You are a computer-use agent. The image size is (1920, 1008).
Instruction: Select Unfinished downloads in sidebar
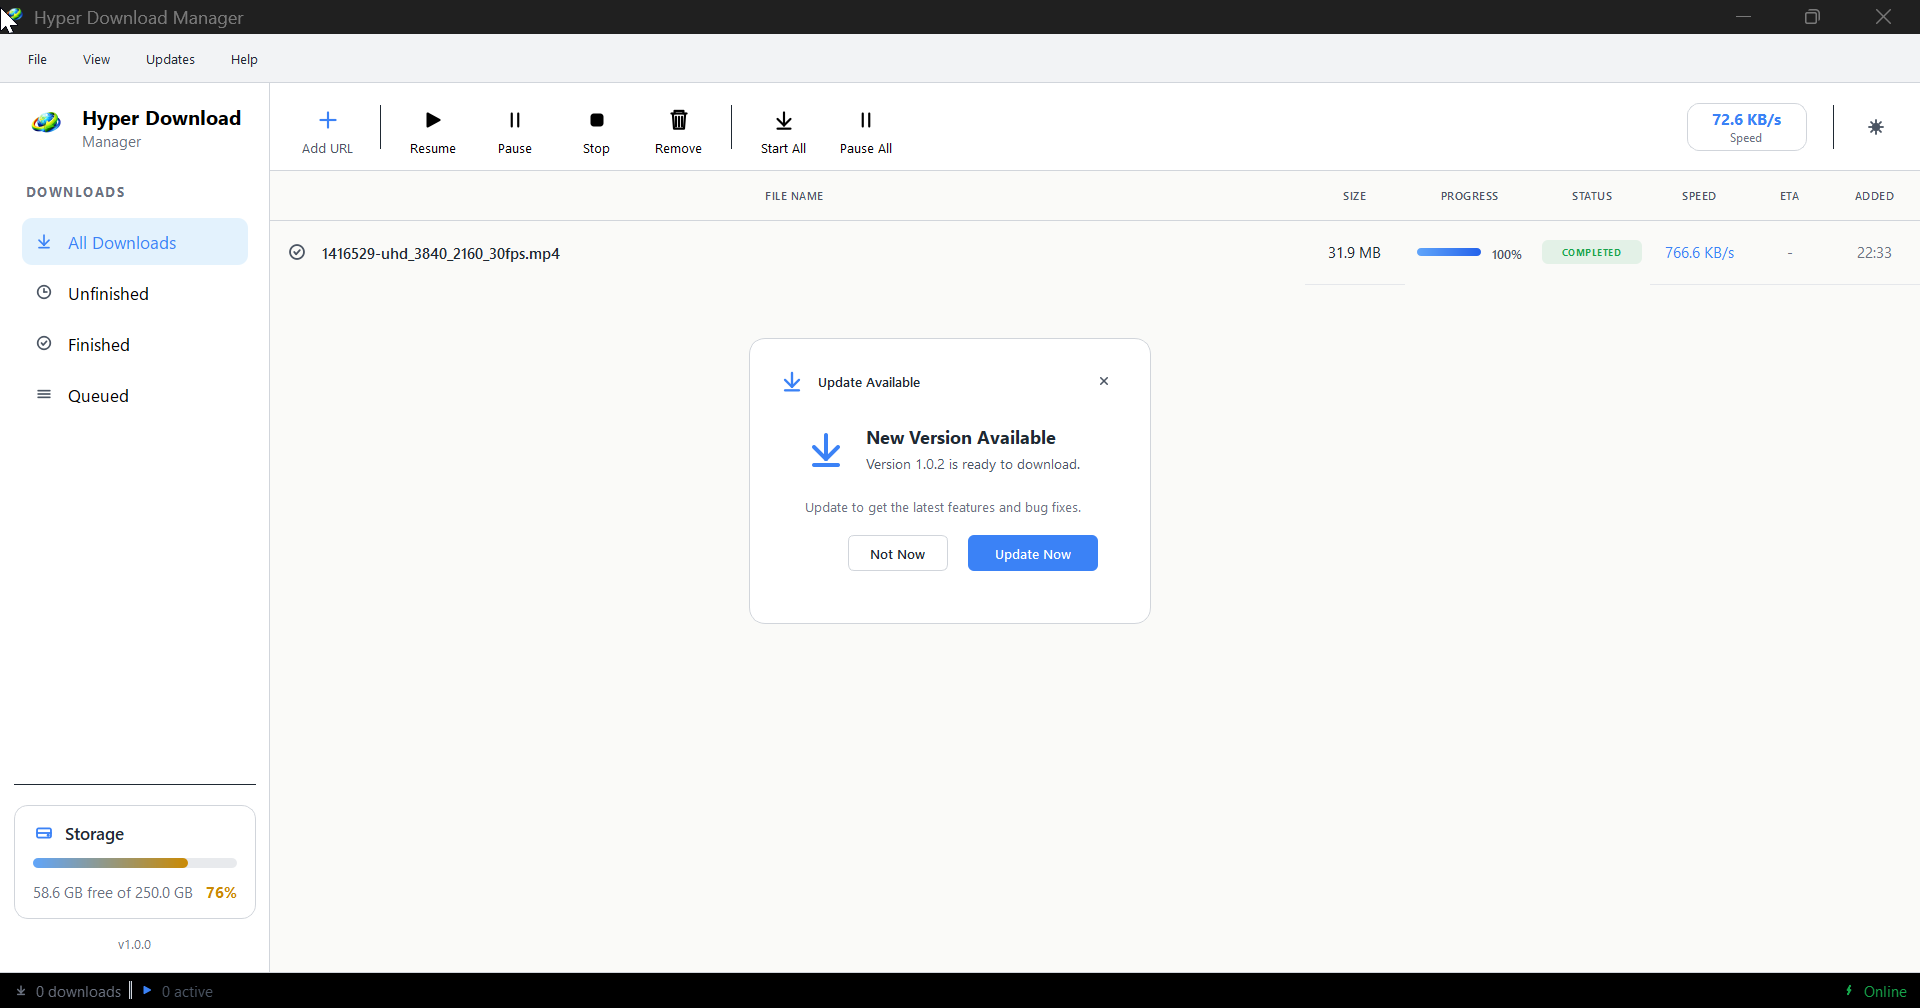(109, 293)
